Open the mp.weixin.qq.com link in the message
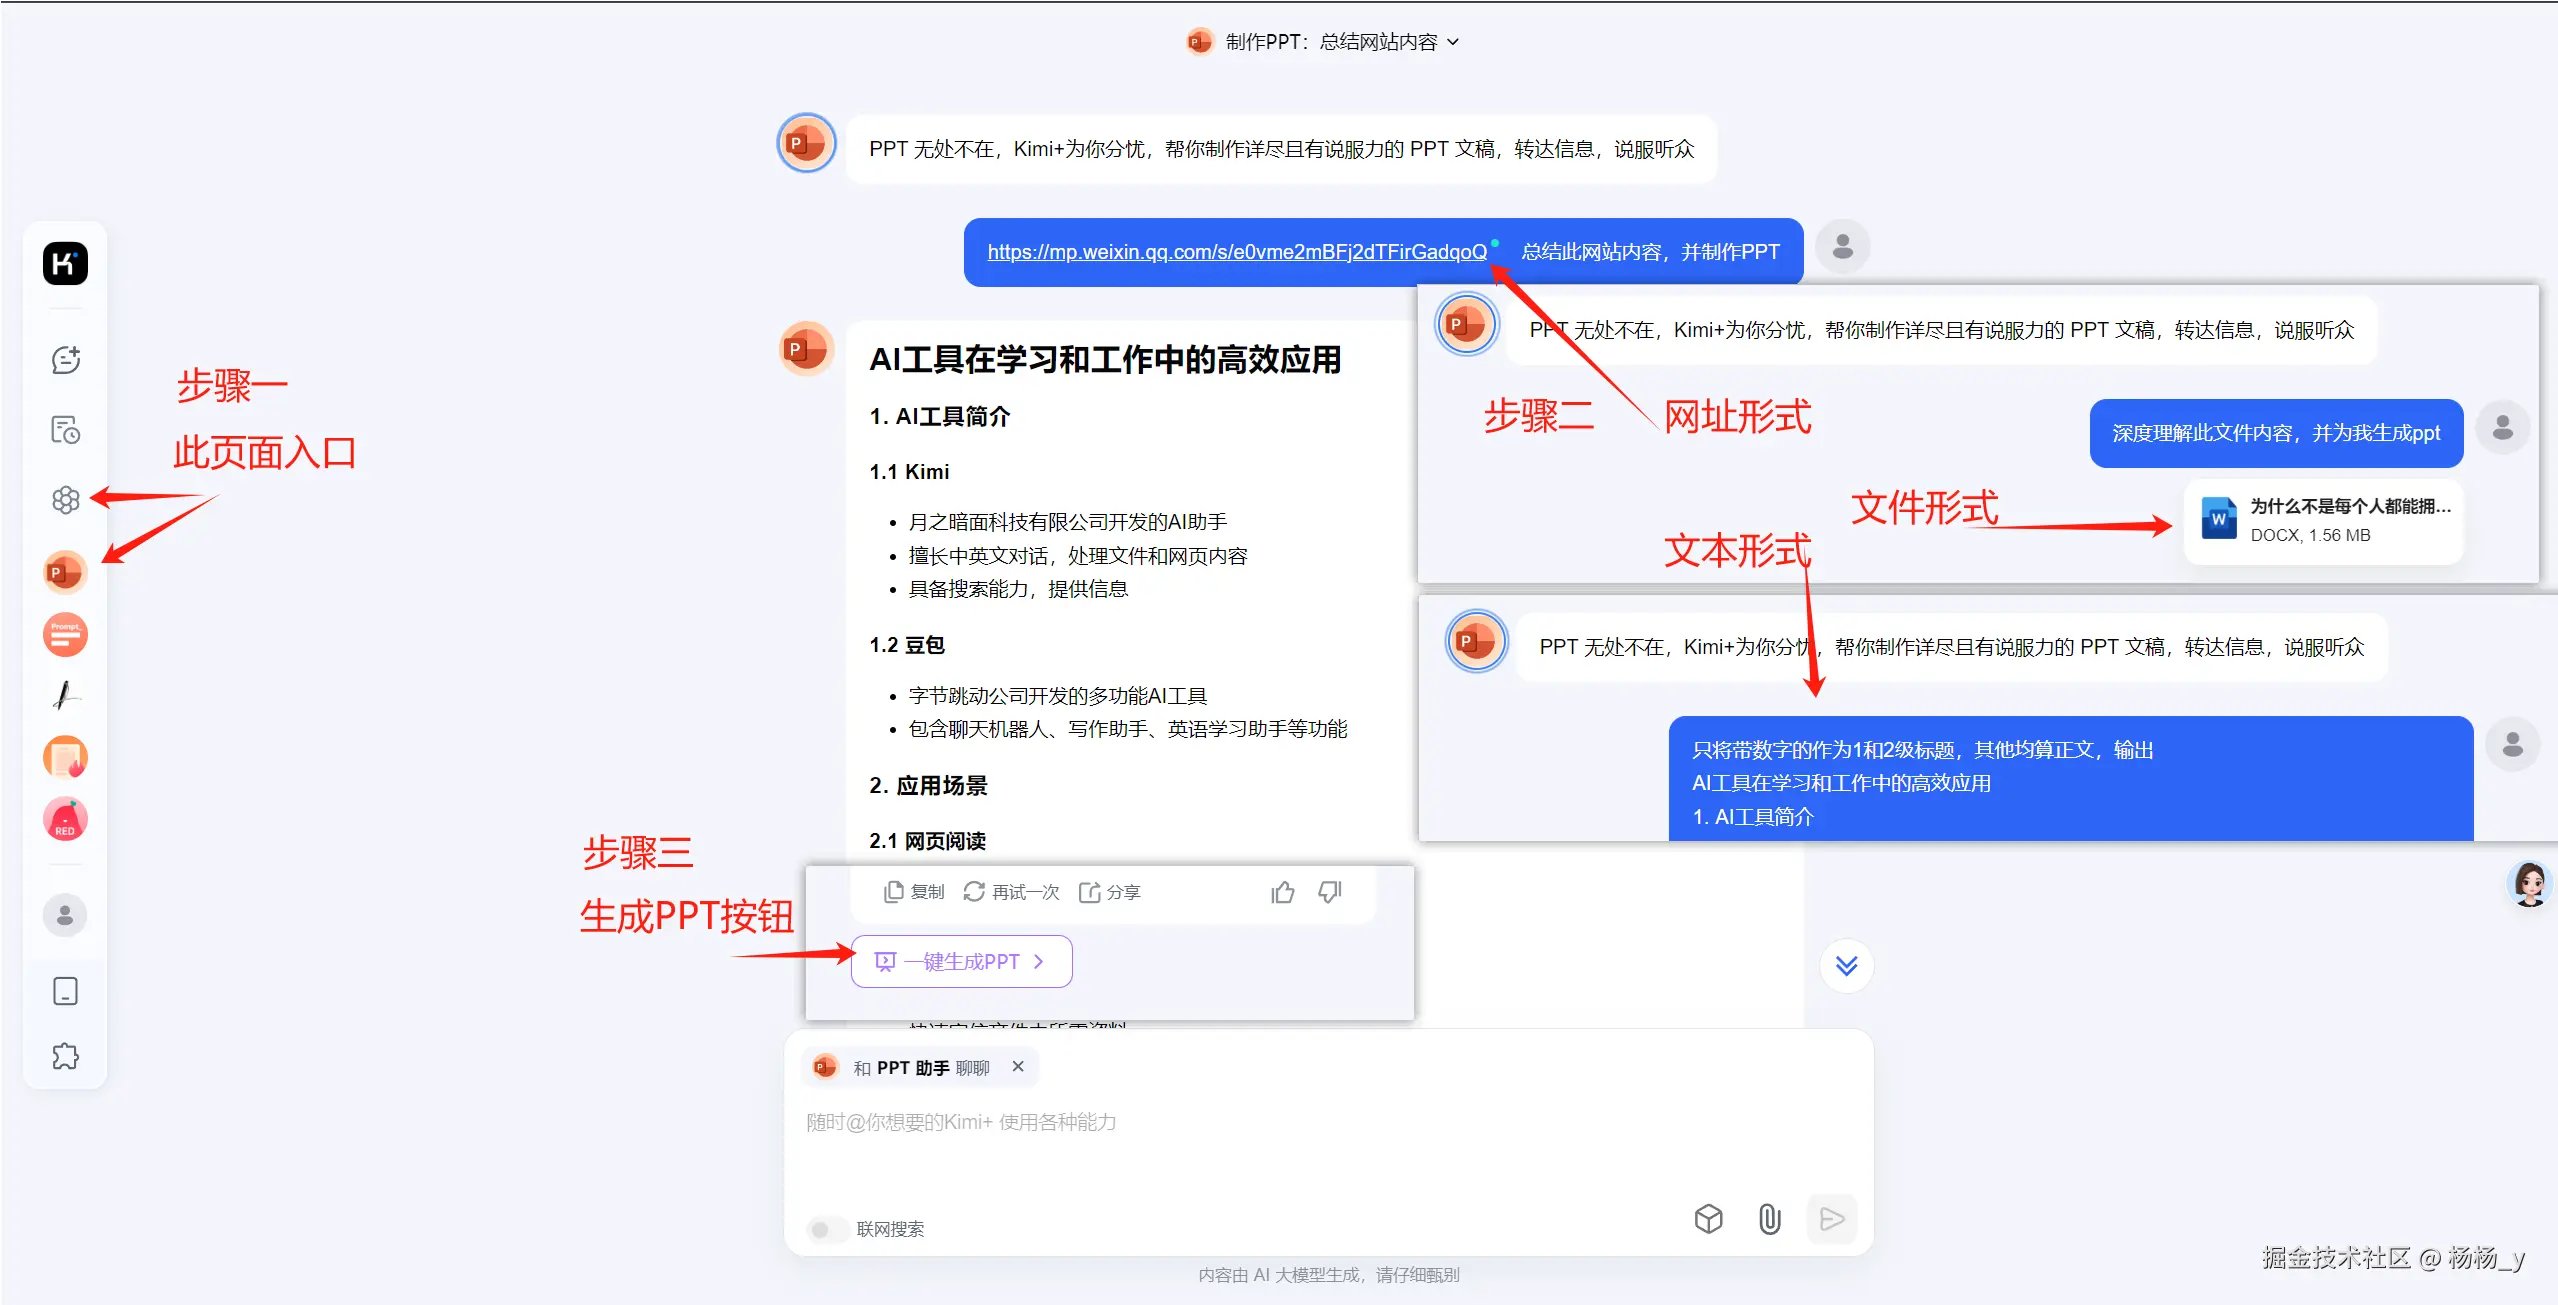Viewport: 2558px width, 1305px height. click(x=1237, y=252)
